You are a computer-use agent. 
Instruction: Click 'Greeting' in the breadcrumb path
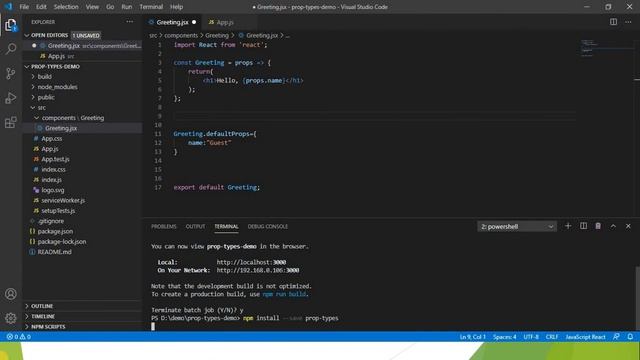217,36
